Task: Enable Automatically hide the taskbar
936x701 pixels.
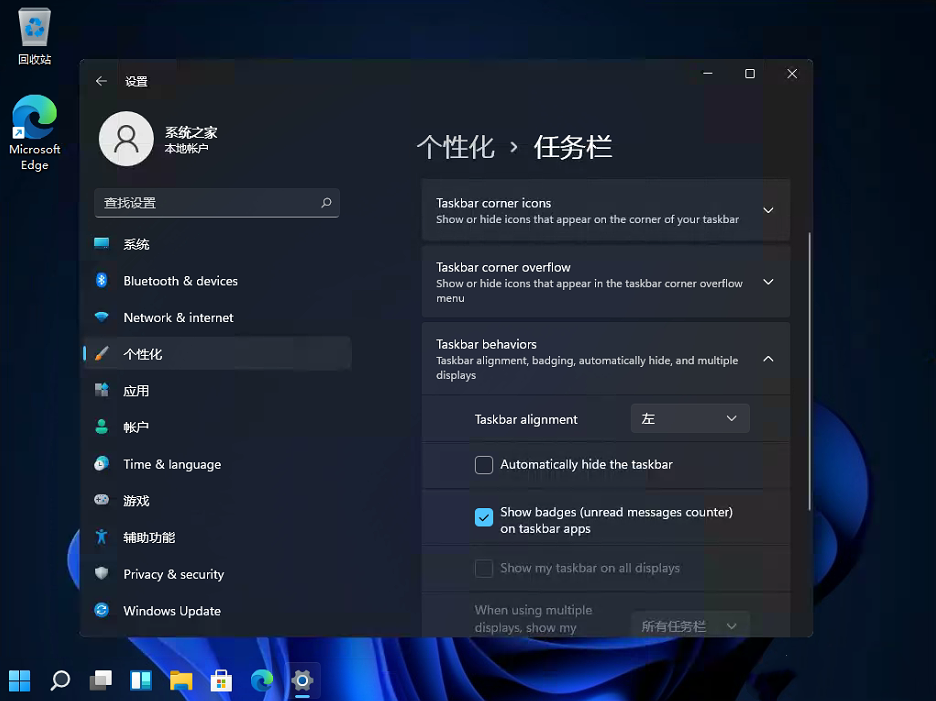Action: click(x=484, y=464)
